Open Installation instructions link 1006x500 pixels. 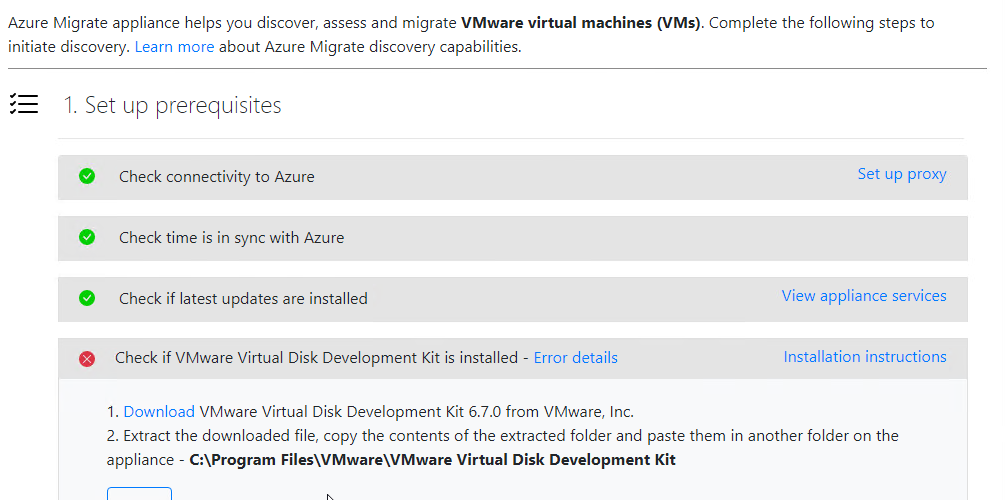tap(864, 357)
